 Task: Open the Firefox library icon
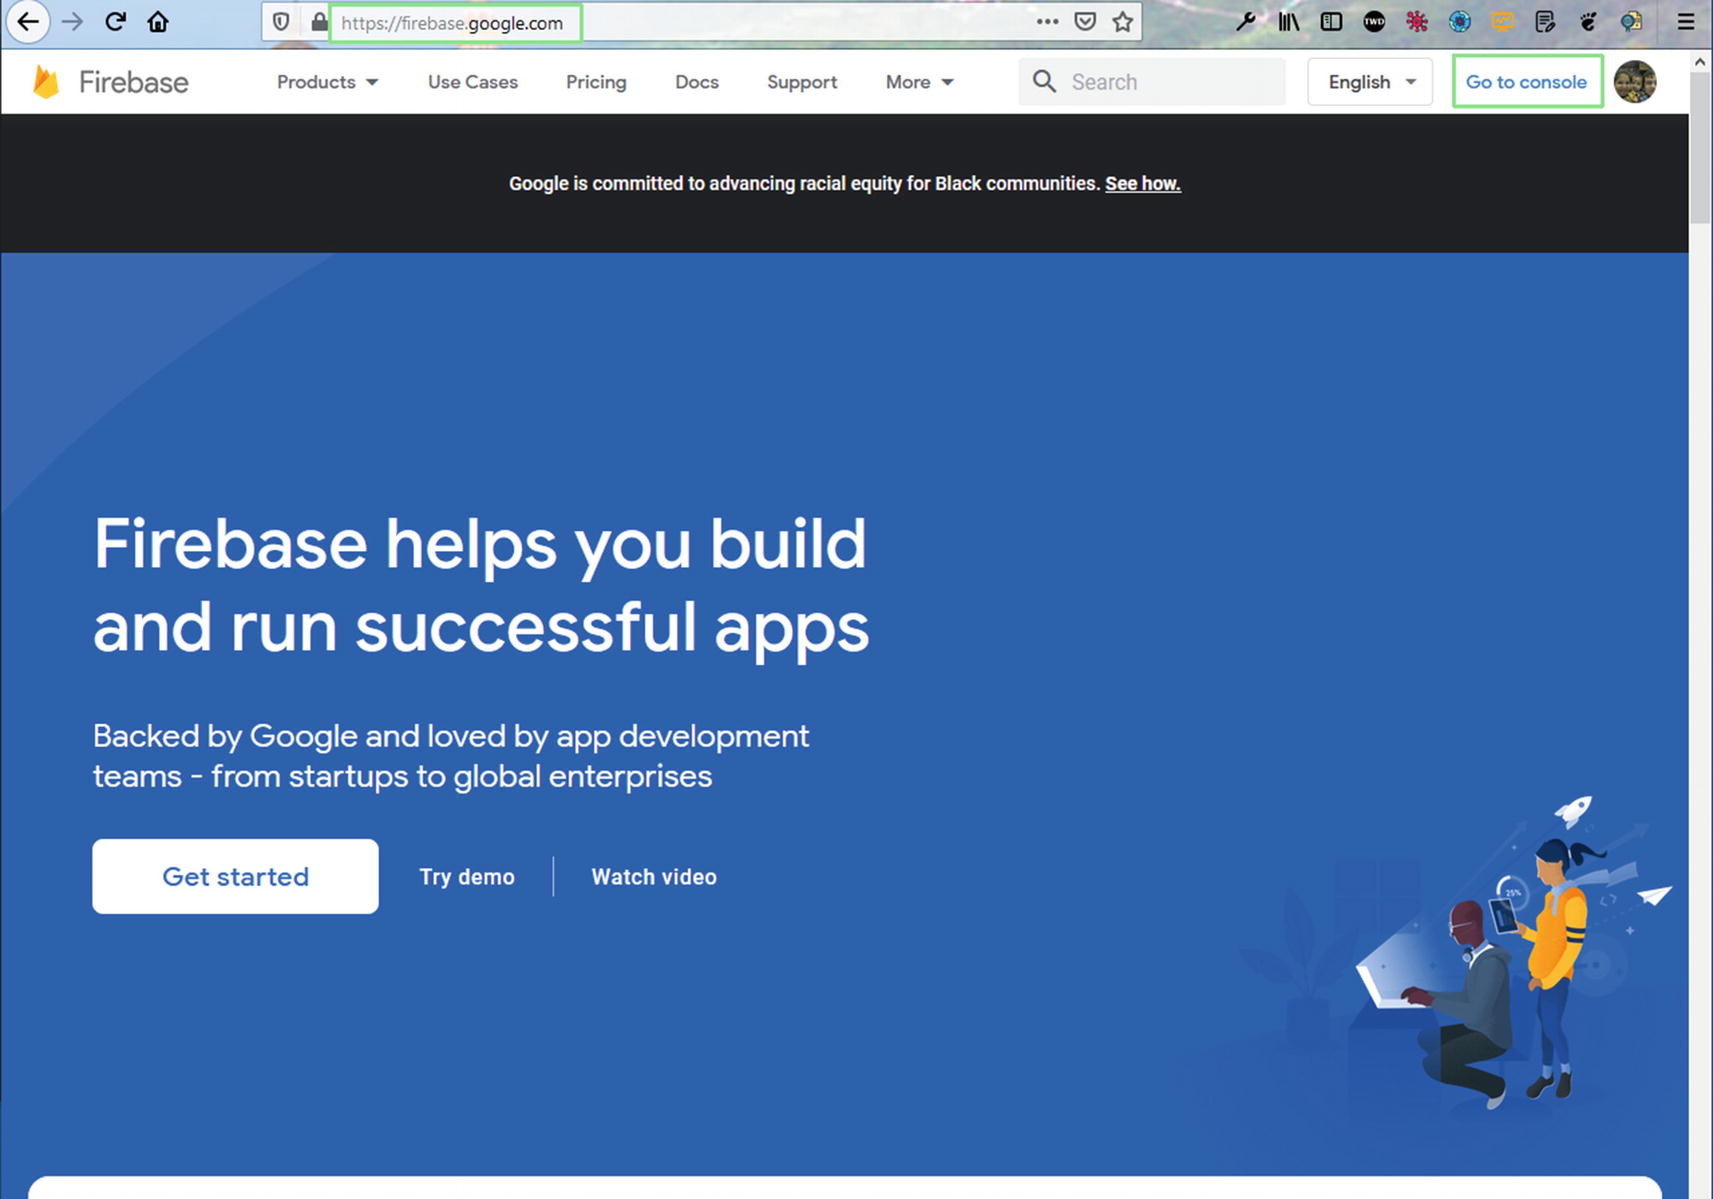(x=1288, y=22)
